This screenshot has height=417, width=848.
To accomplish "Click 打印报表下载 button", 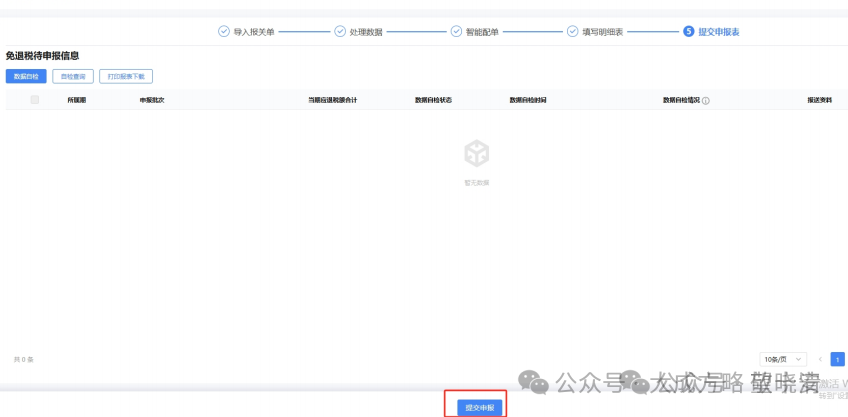I will coord(126,76).
